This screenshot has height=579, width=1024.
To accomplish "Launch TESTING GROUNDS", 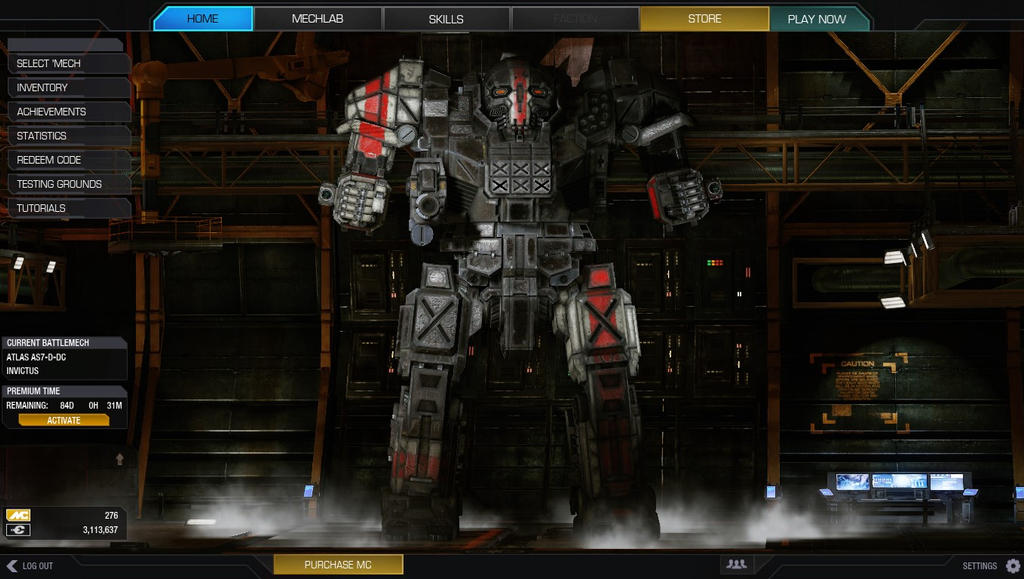I will pos(69,184).
